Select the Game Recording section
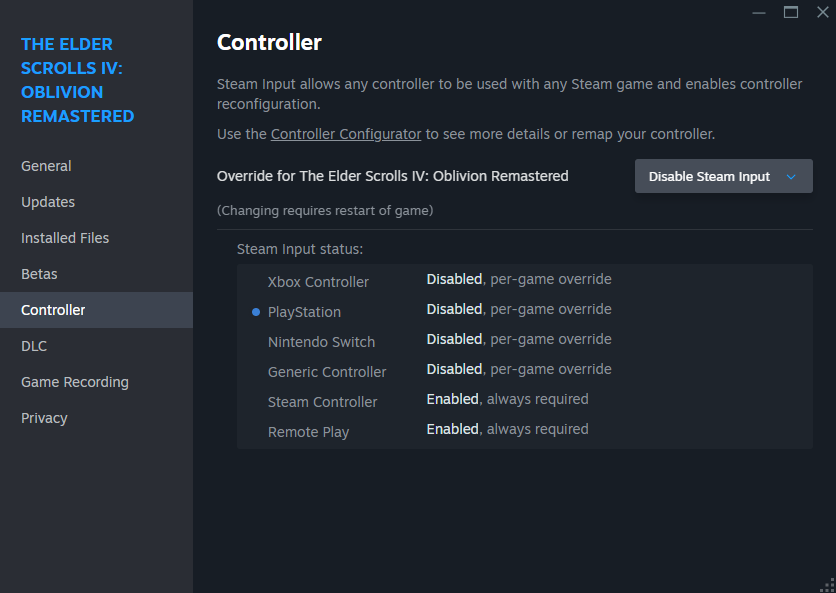The width and height of the screenshot is (836, 593). pos(74,381)
